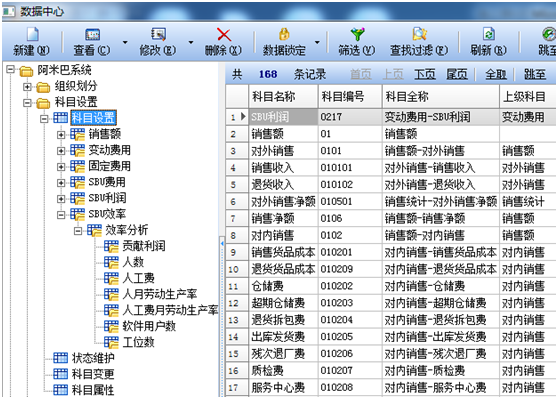558x399 pixels.
Task: Go to next page via 下页
Action: (x=425, y=74)
